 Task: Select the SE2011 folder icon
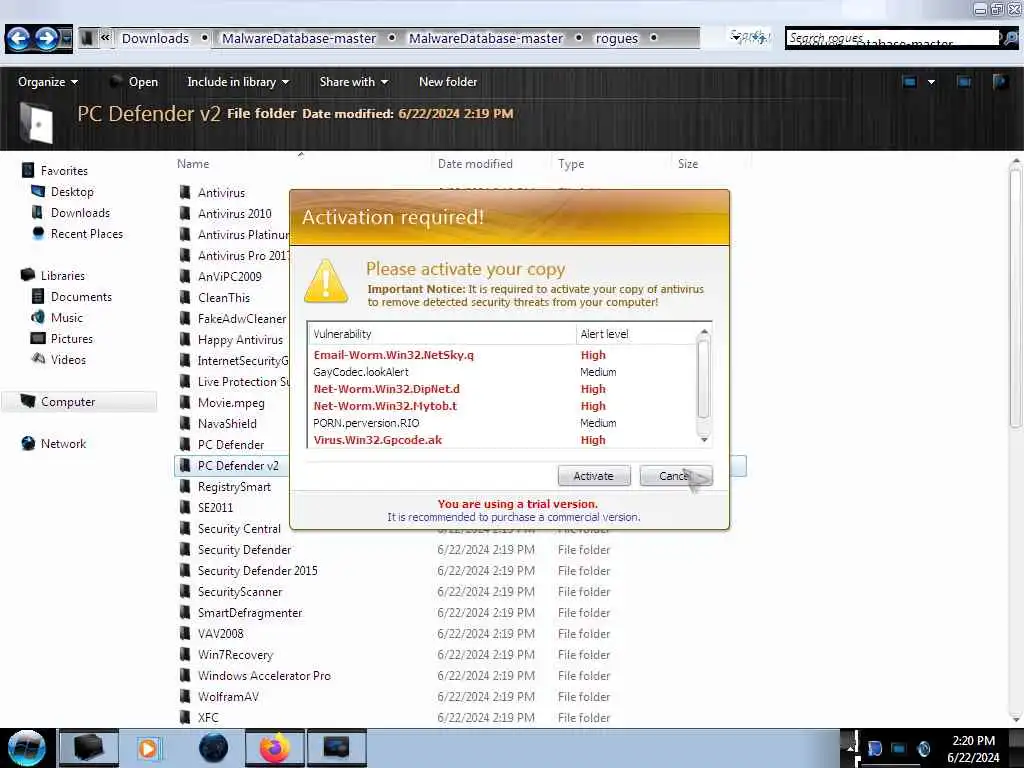click(x=185, y=507)
